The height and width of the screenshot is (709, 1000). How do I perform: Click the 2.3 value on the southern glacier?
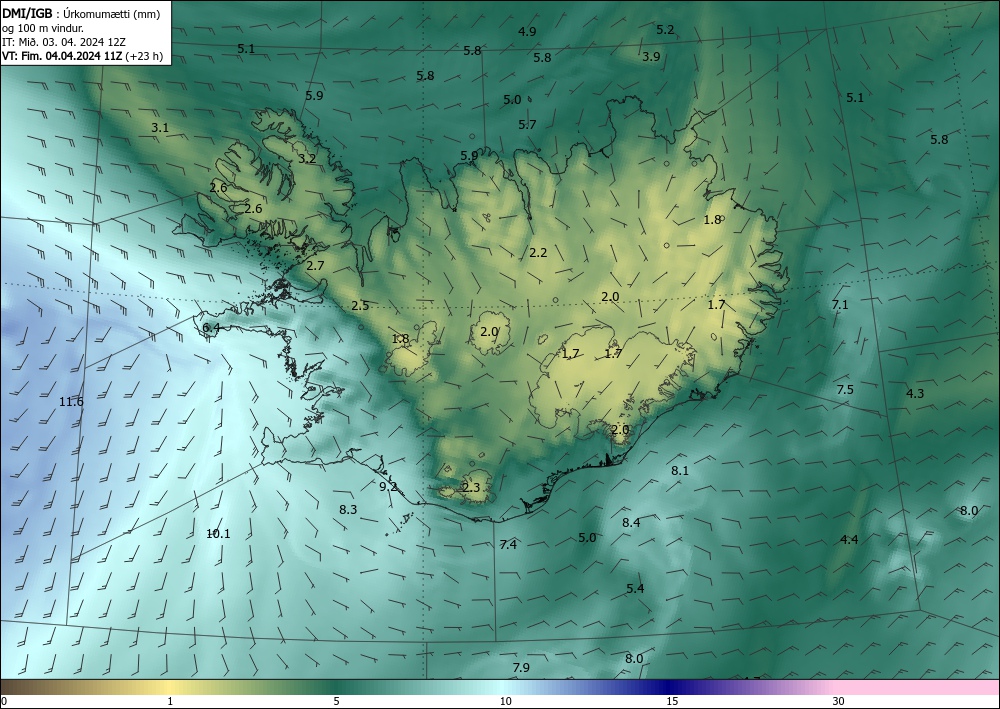471,488
